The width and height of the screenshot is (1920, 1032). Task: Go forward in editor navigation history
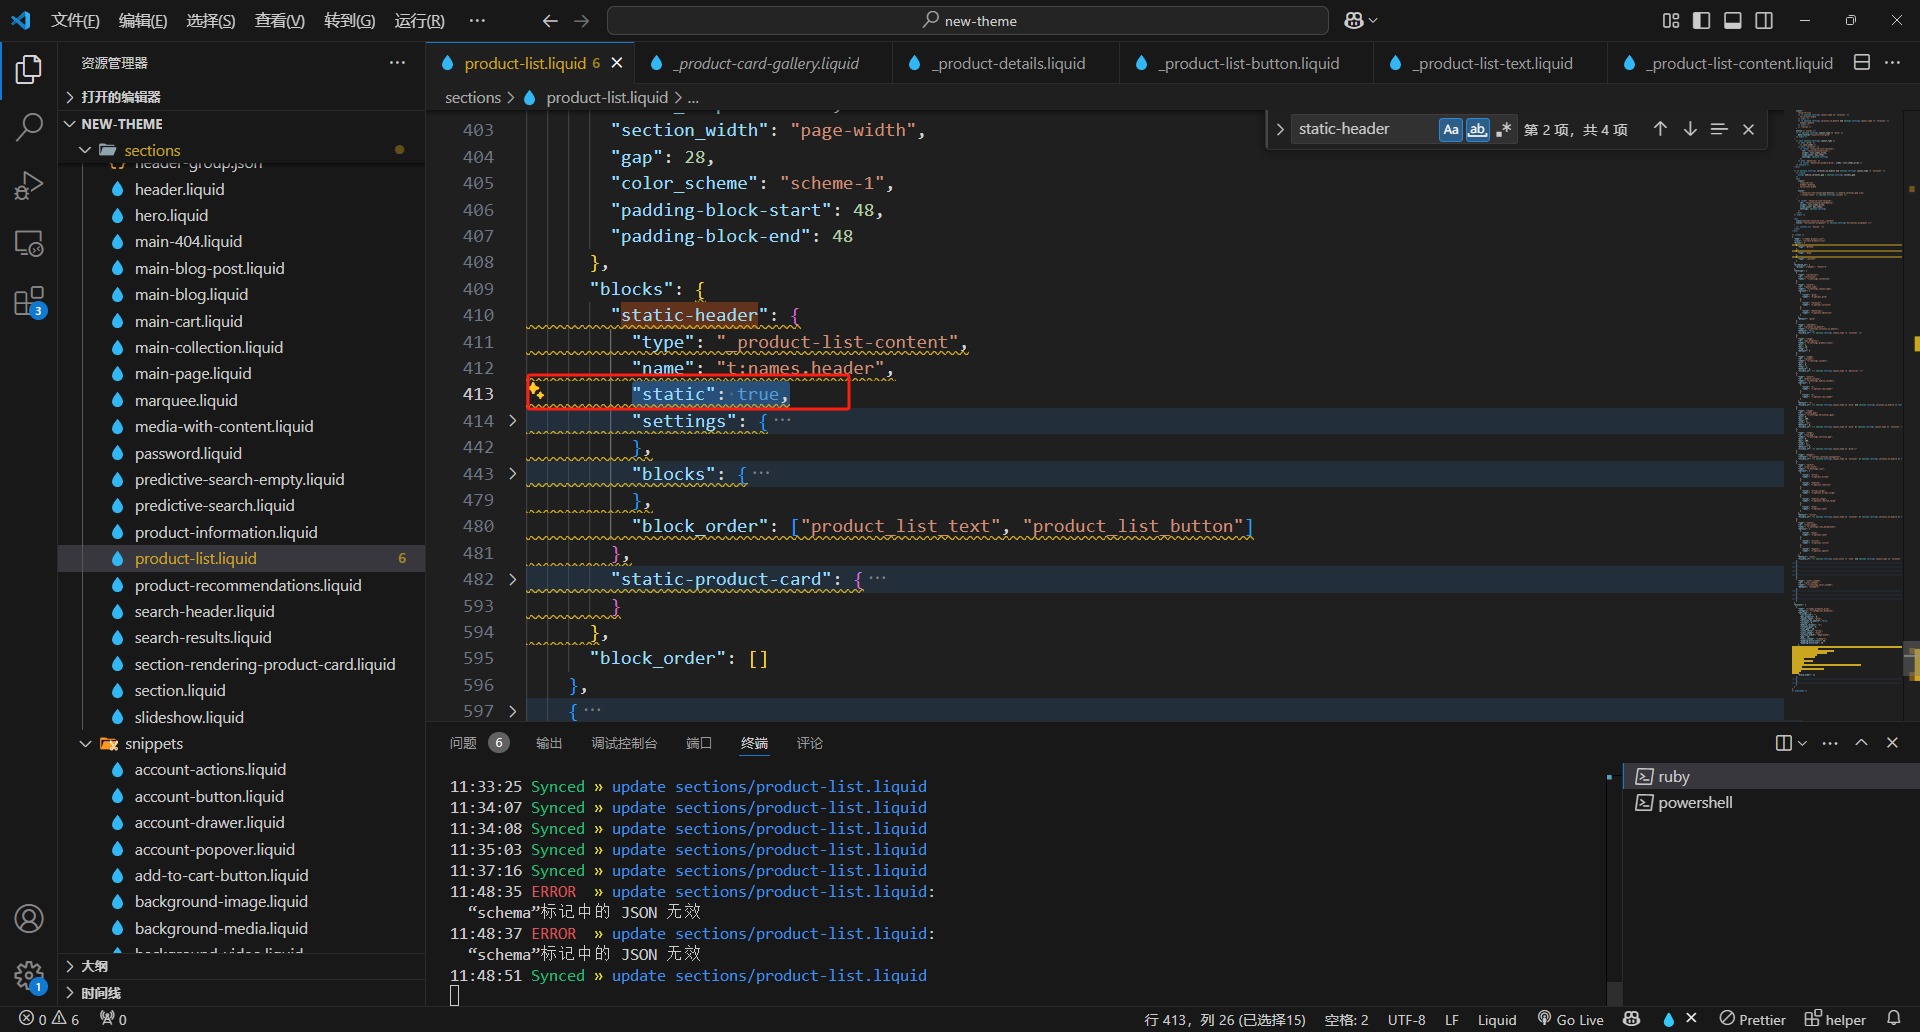[582, 20]
